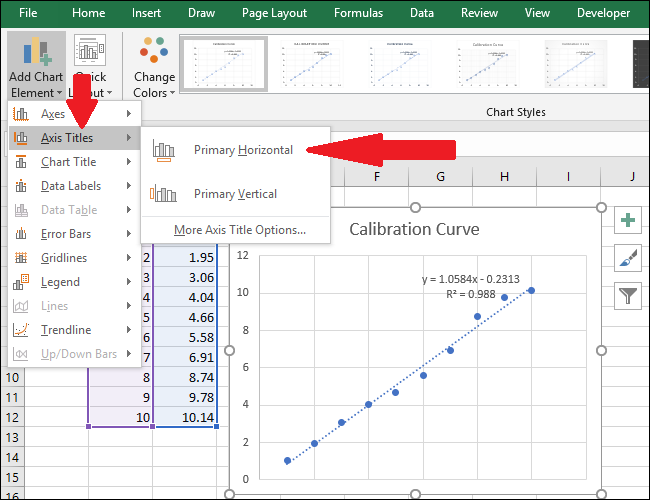Select column I header
This screenshot has height=500, width=650.
pyautogui.click(x=568, y=177)
